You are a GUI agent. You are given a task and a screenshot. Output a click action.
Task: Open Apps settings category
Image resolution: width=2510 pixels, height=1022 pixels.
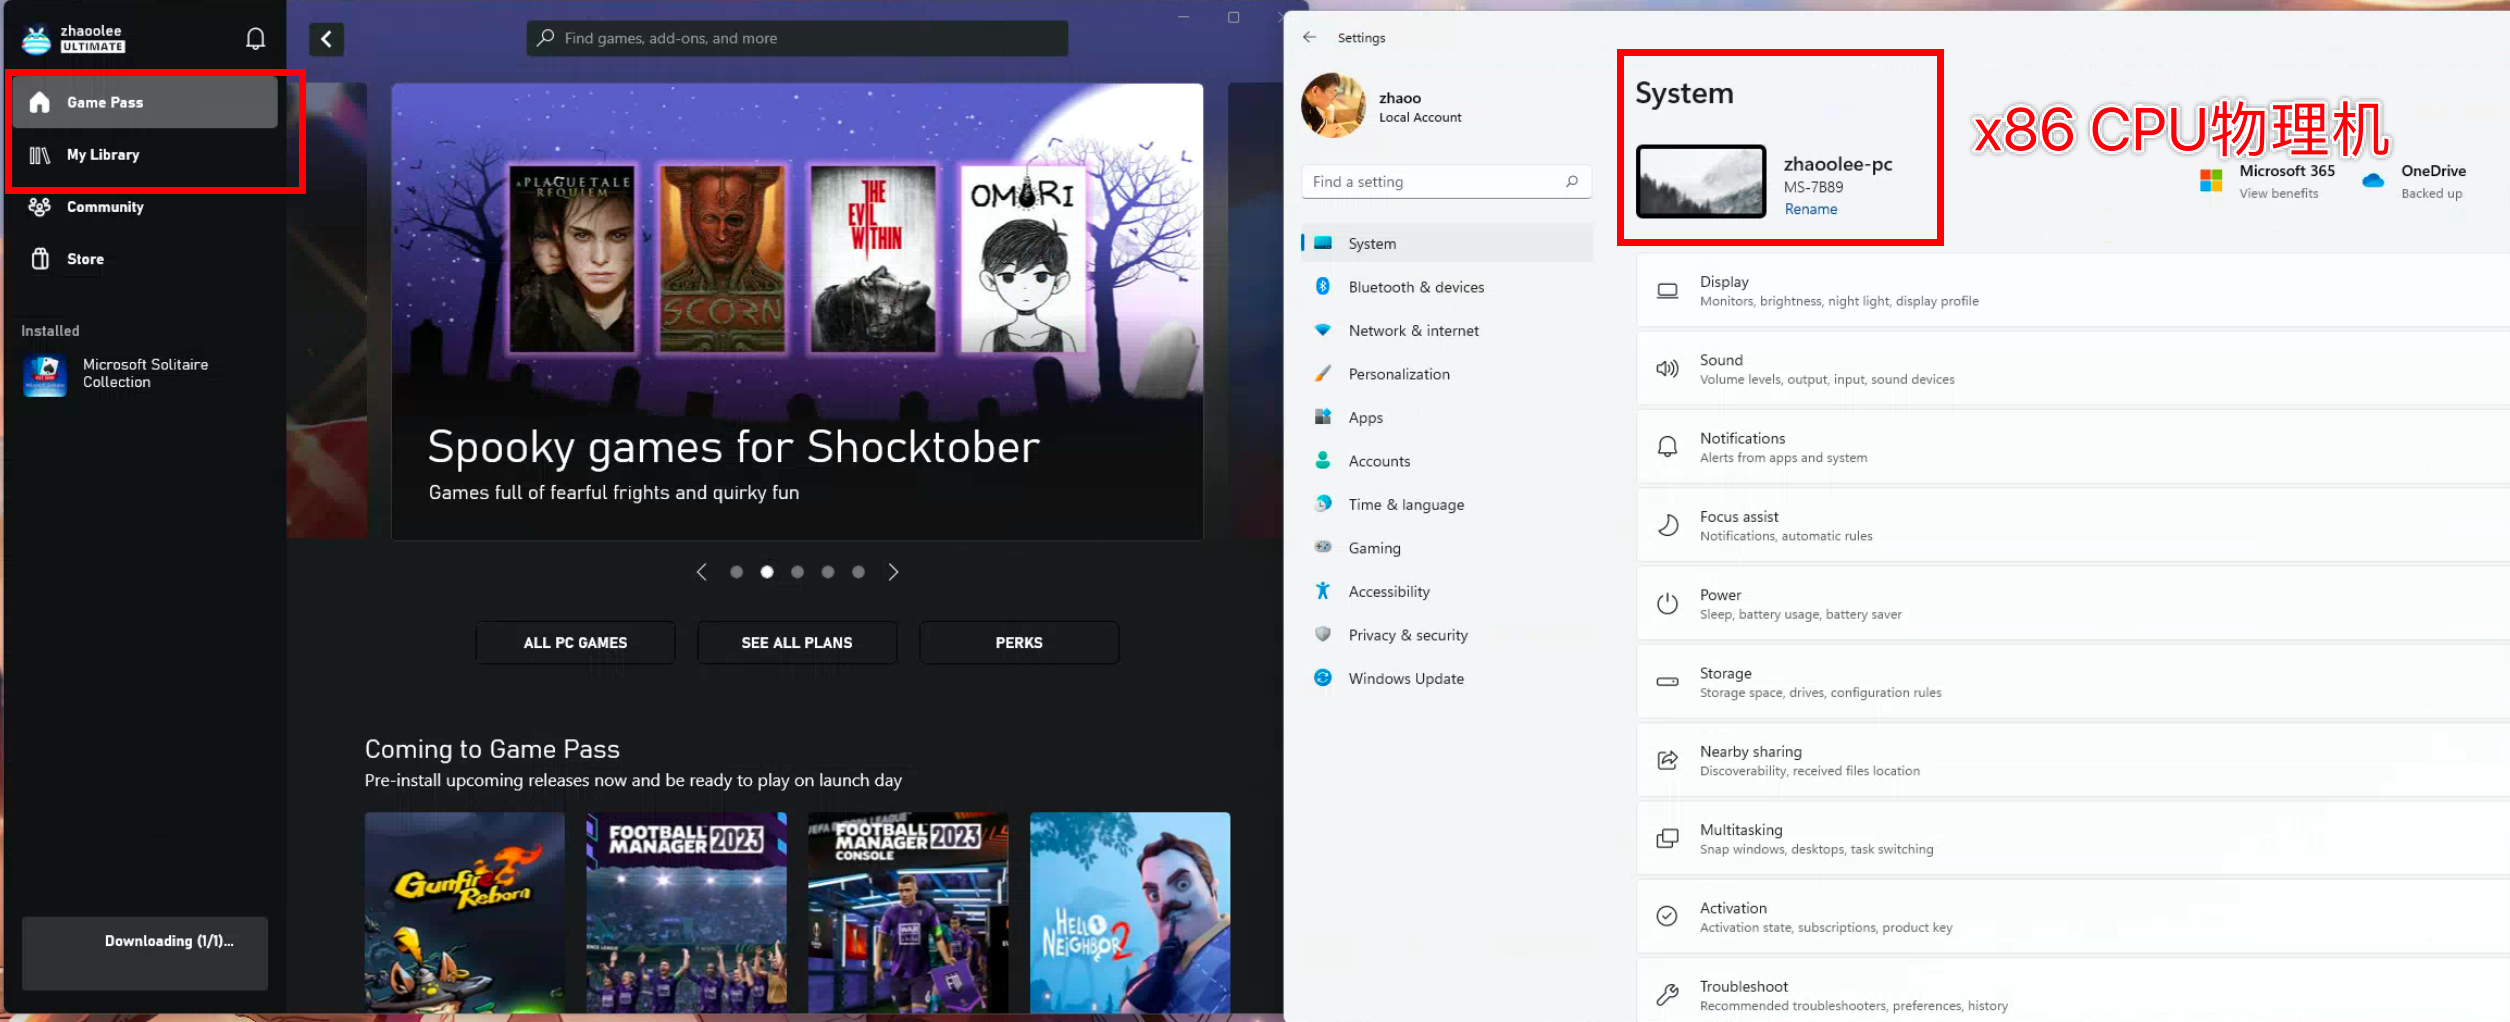click(1447, 417)
